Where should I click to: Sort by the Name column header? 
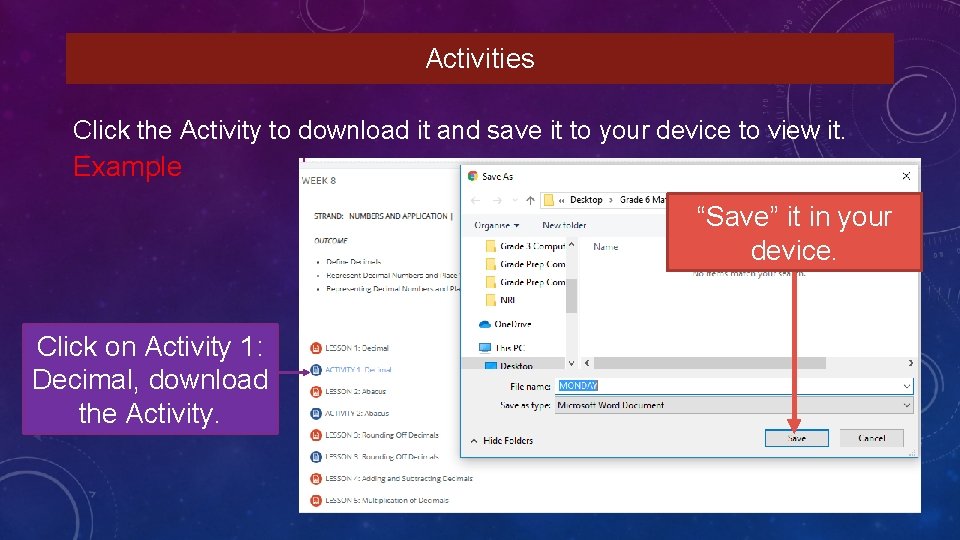(x=606, y=247)
